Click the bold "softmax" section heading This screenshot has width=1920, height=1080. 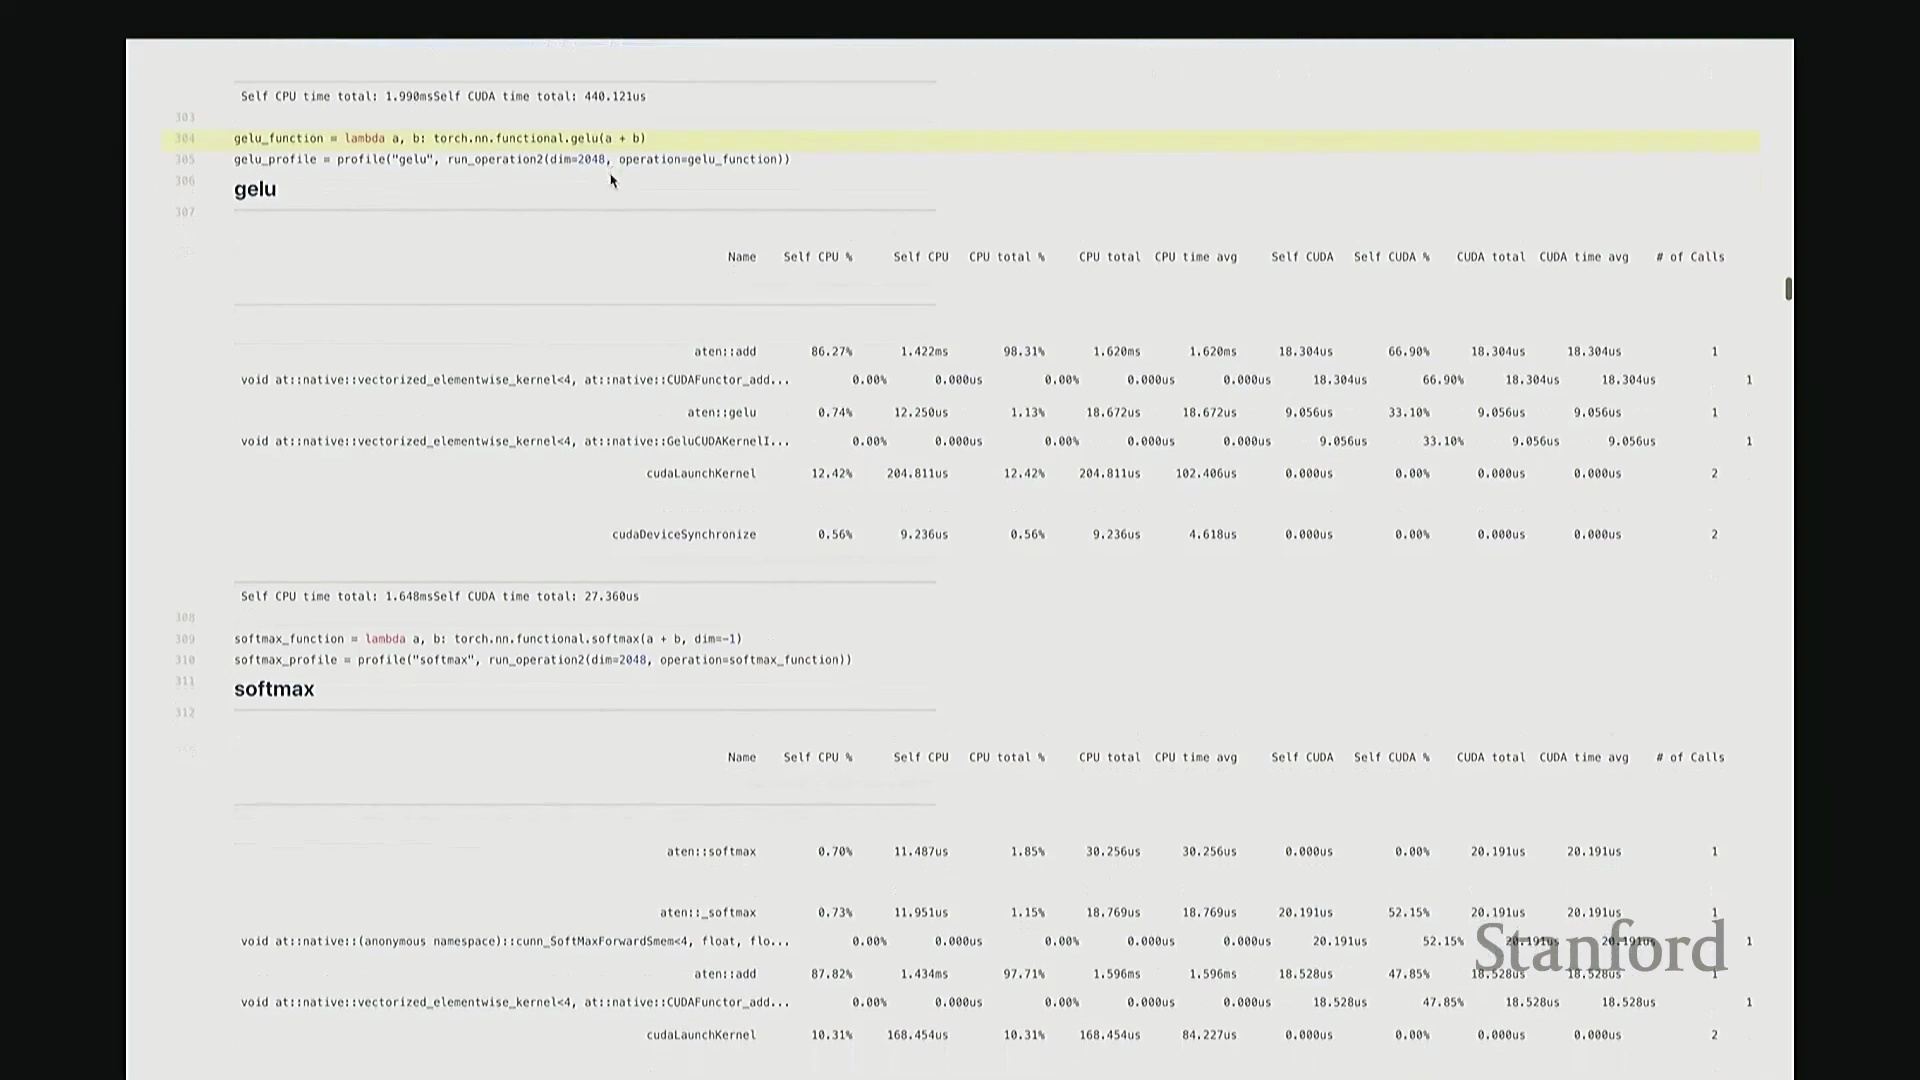[274, 690]
